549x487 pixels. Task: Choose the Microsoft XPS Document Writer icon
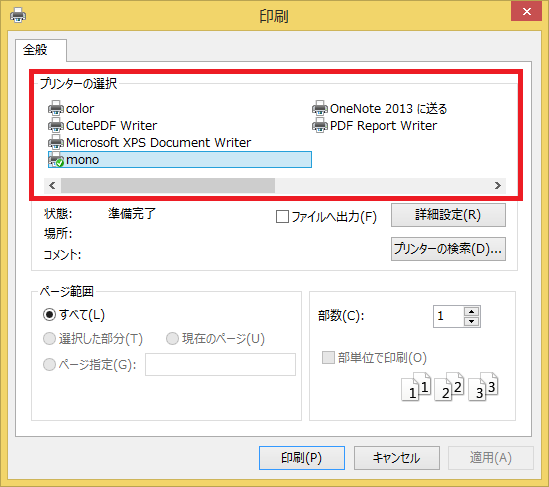tap(56, 142)
